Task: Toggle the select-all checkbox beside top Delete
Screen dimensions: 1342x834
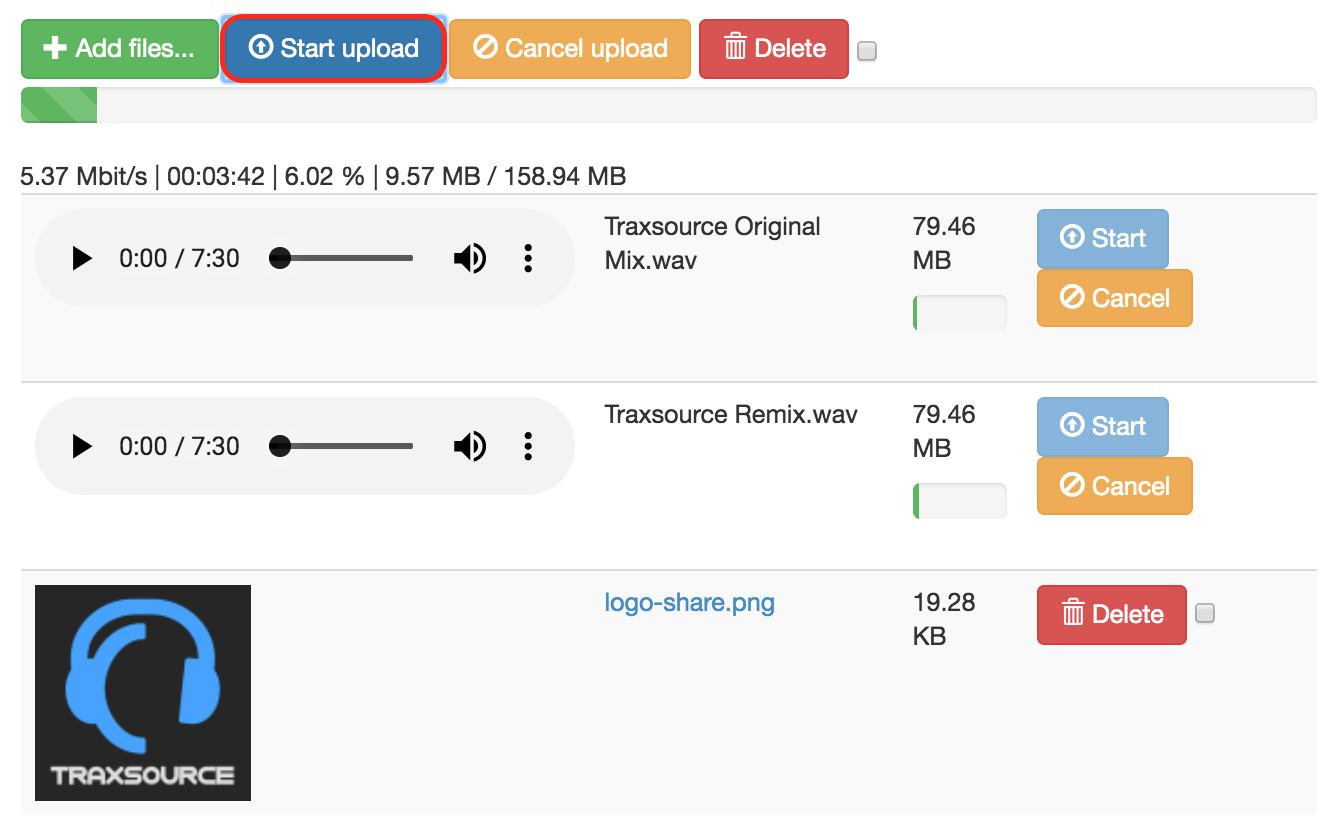Action: coord(867,51)
